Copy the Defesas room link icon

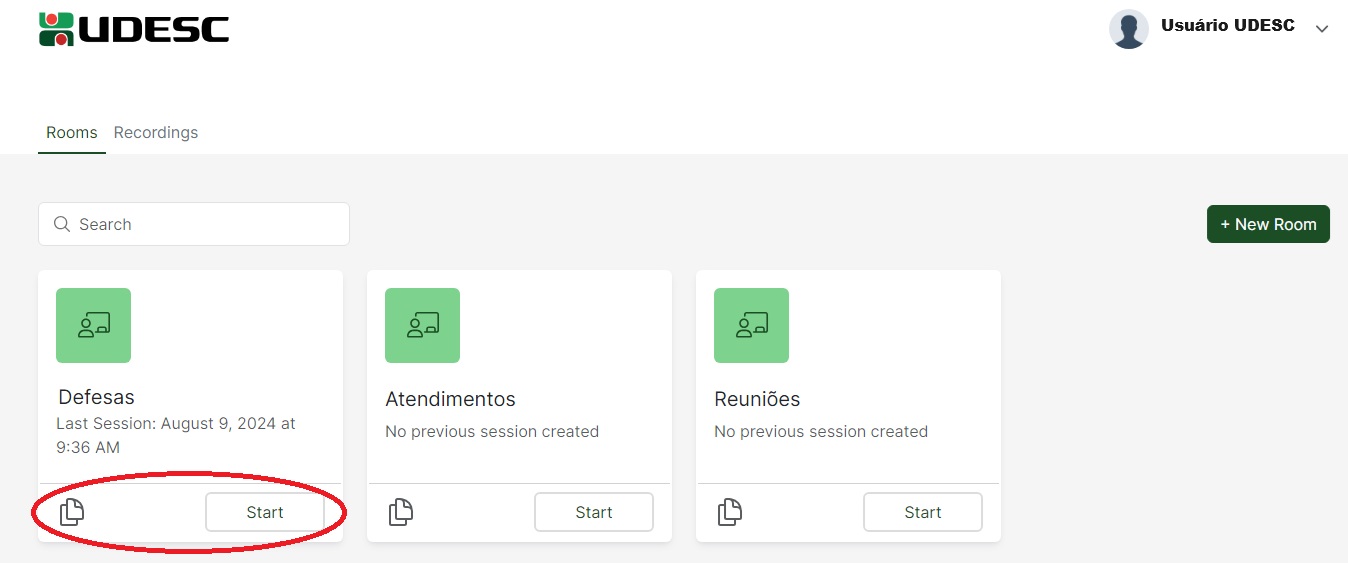pos(72,512)
